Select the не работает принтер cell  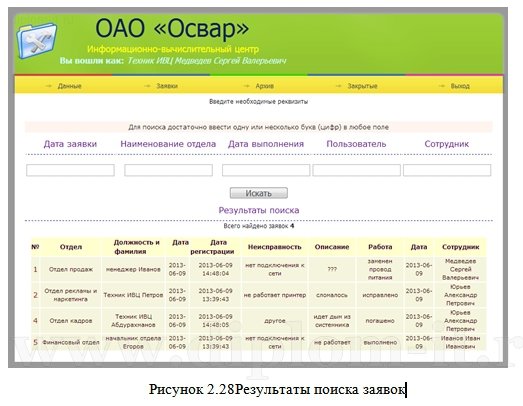point(275,295)
